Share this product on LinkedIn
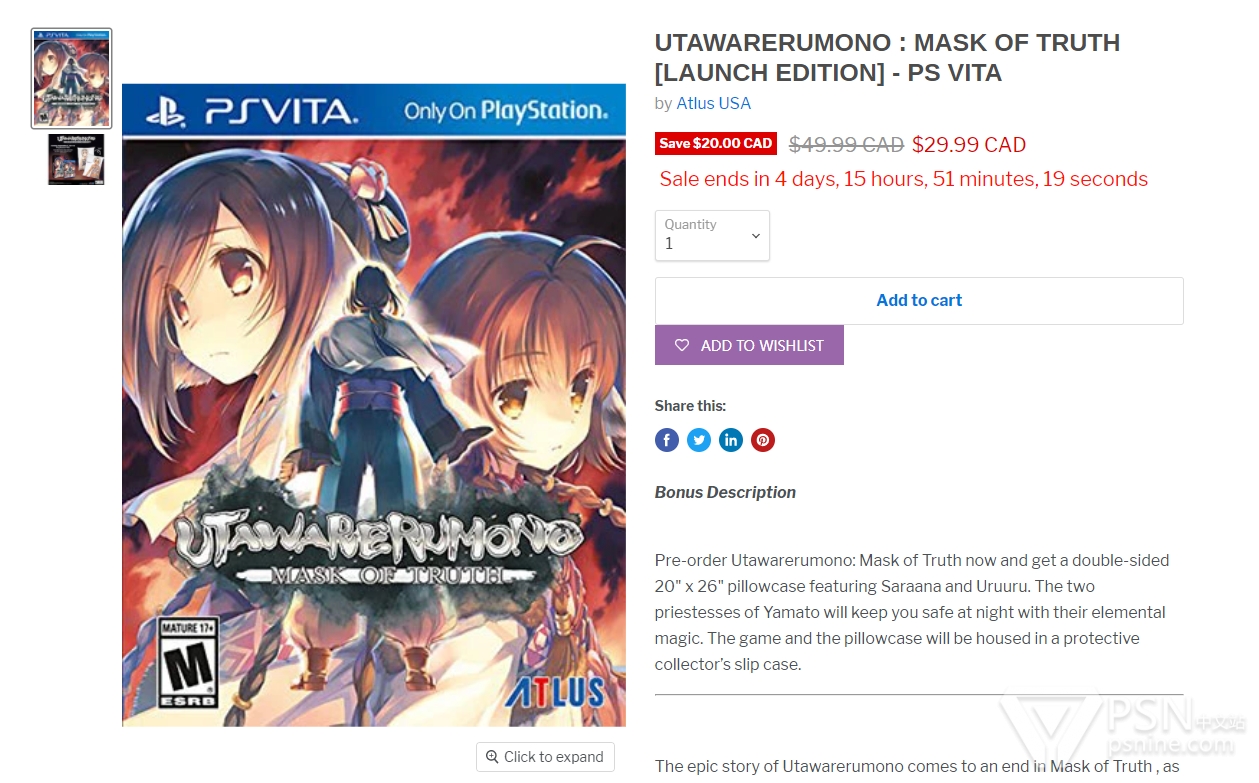 [731, 440]
